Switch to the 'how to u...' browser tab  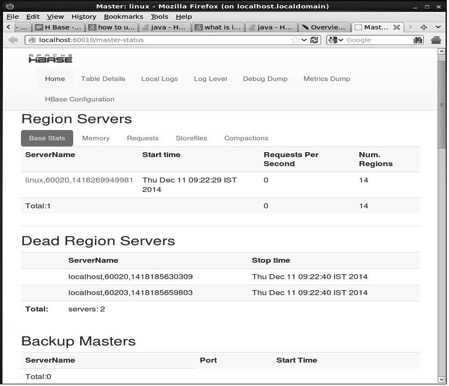pos(112,27)
